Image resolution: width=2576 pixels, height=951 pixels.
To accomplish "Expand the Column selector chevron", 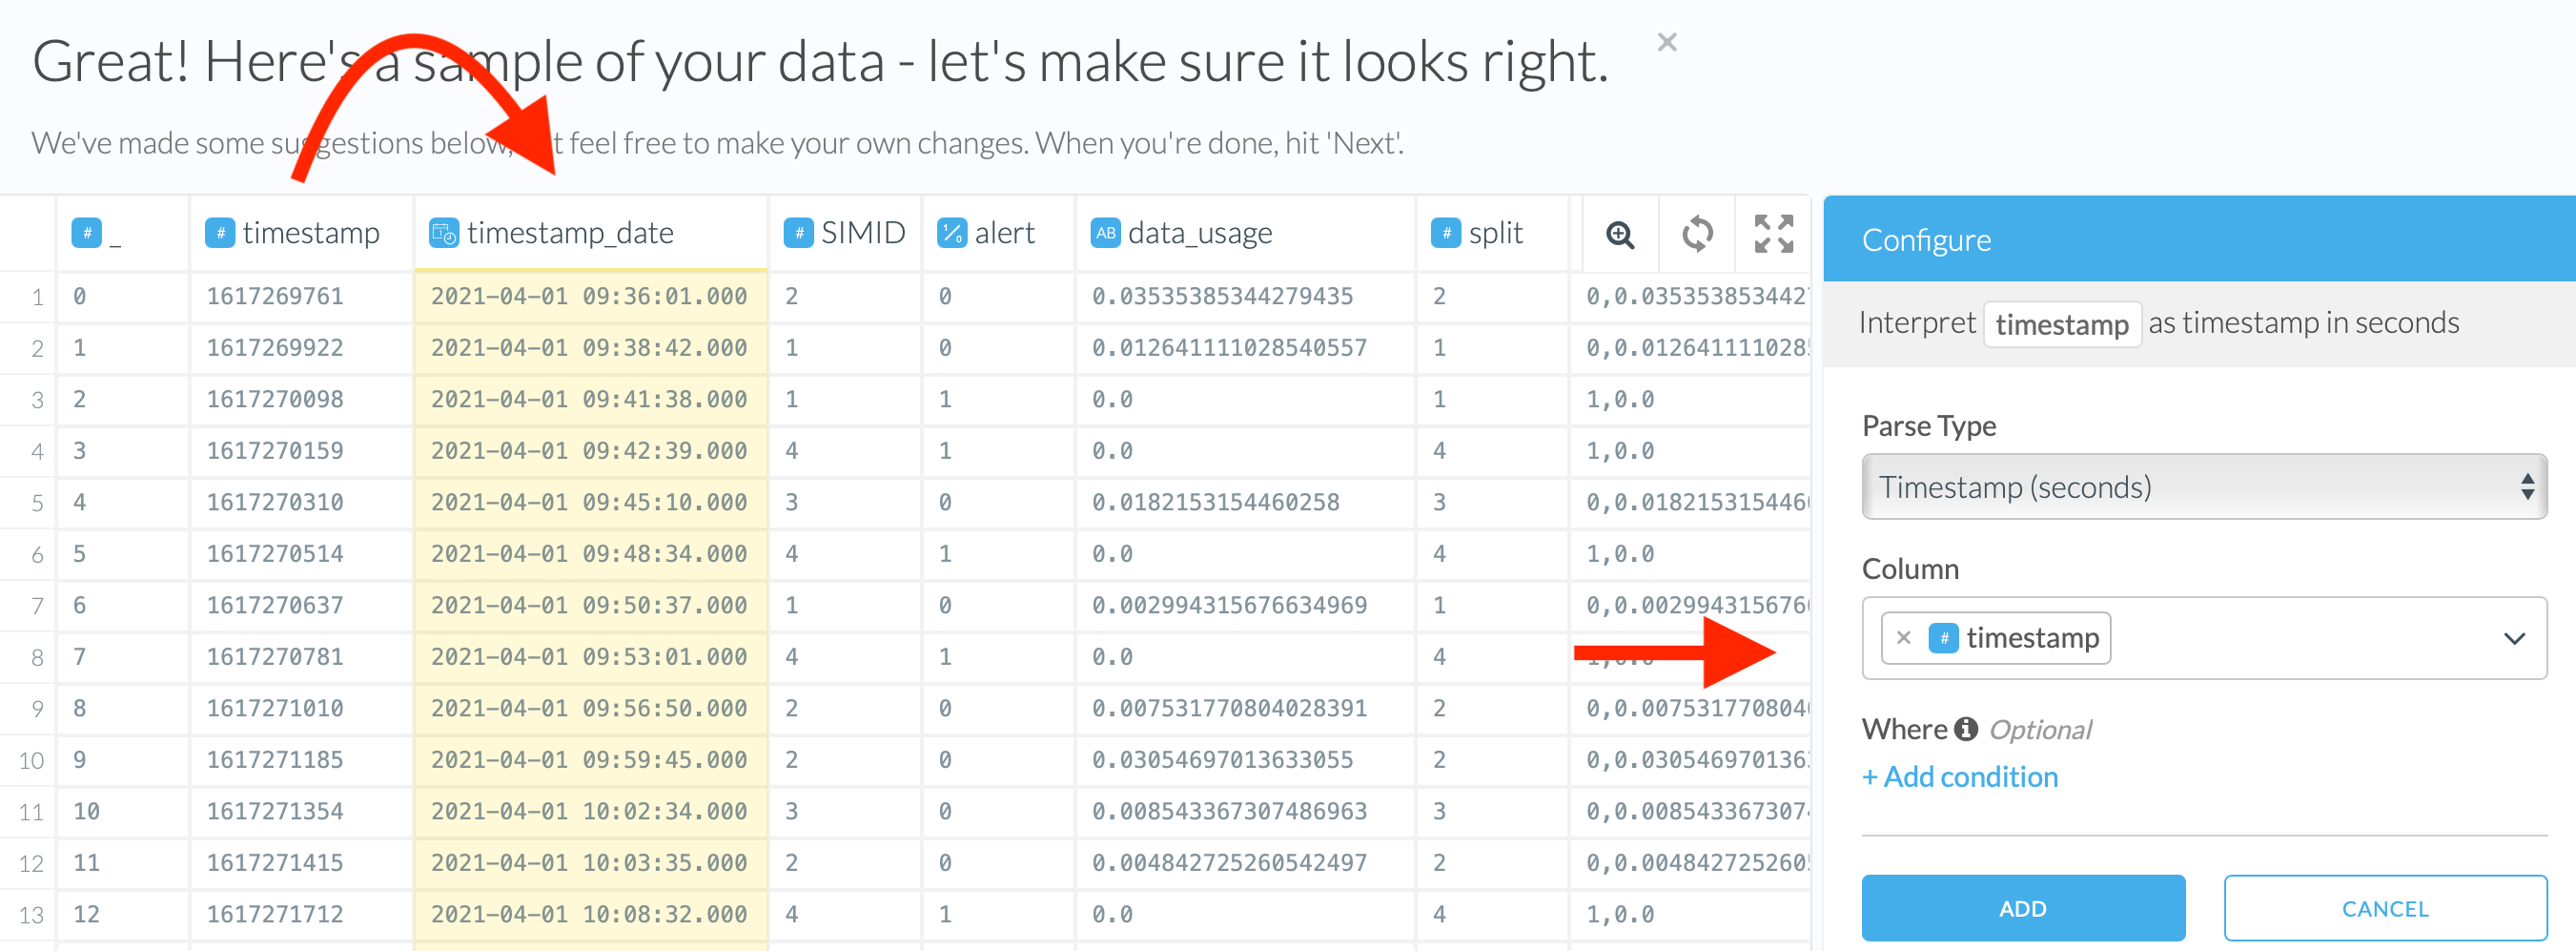I will coord(2513,638).
